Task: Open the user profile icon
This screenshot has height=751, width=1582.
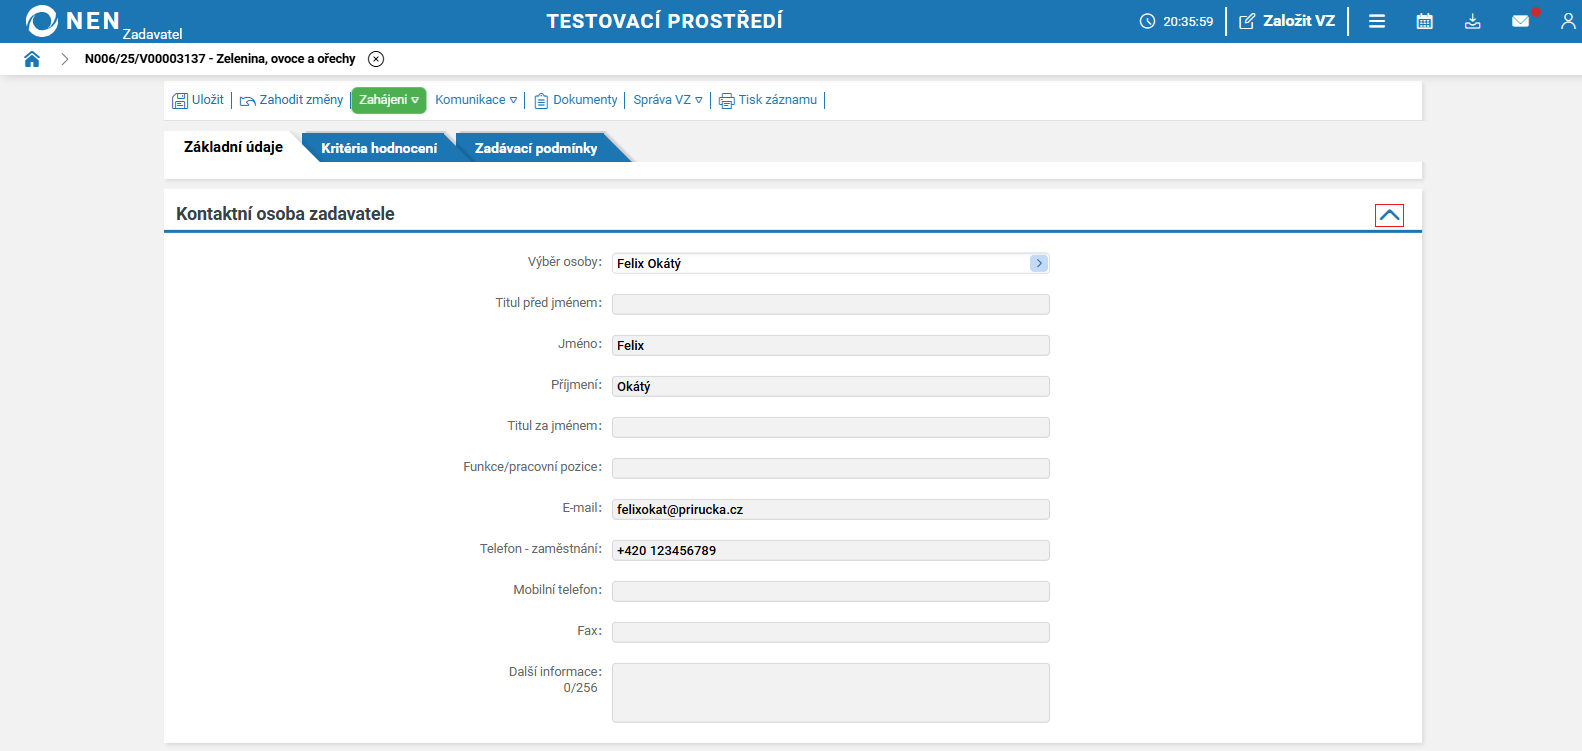Action: pos(1567,21)
